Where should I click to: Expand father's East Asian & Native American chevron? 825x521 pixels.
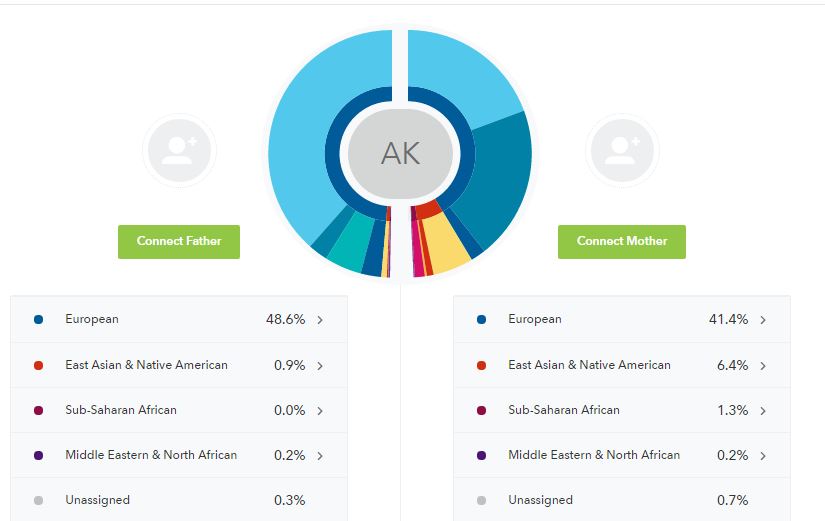click(320, 366)
